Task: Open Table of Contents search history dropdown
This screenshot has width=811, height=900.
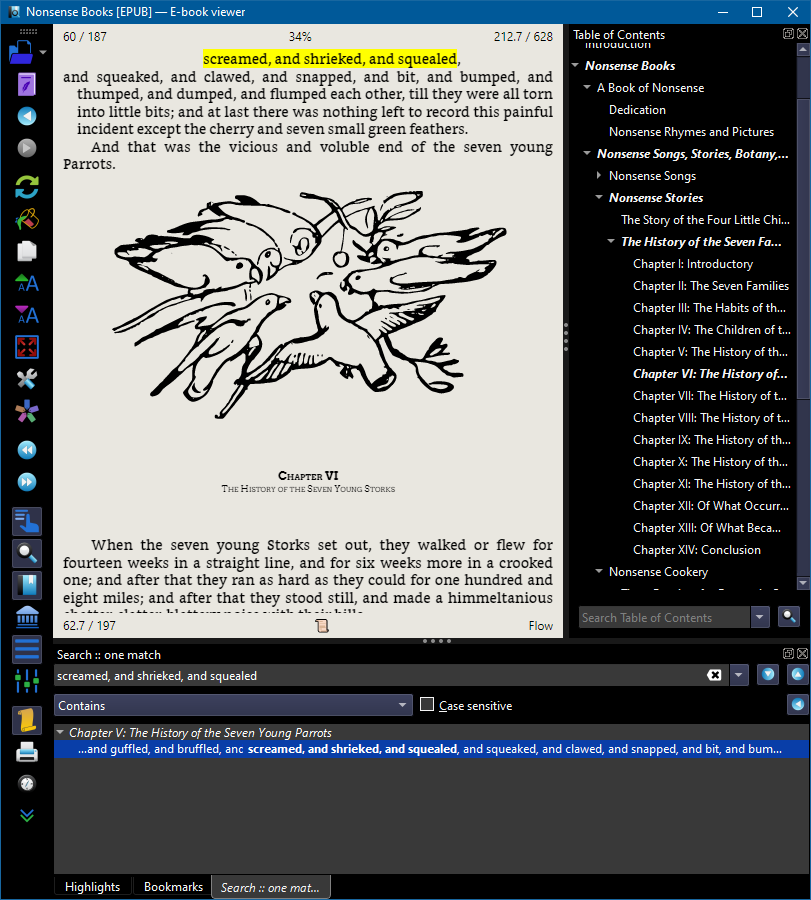Action: point(760,618)
